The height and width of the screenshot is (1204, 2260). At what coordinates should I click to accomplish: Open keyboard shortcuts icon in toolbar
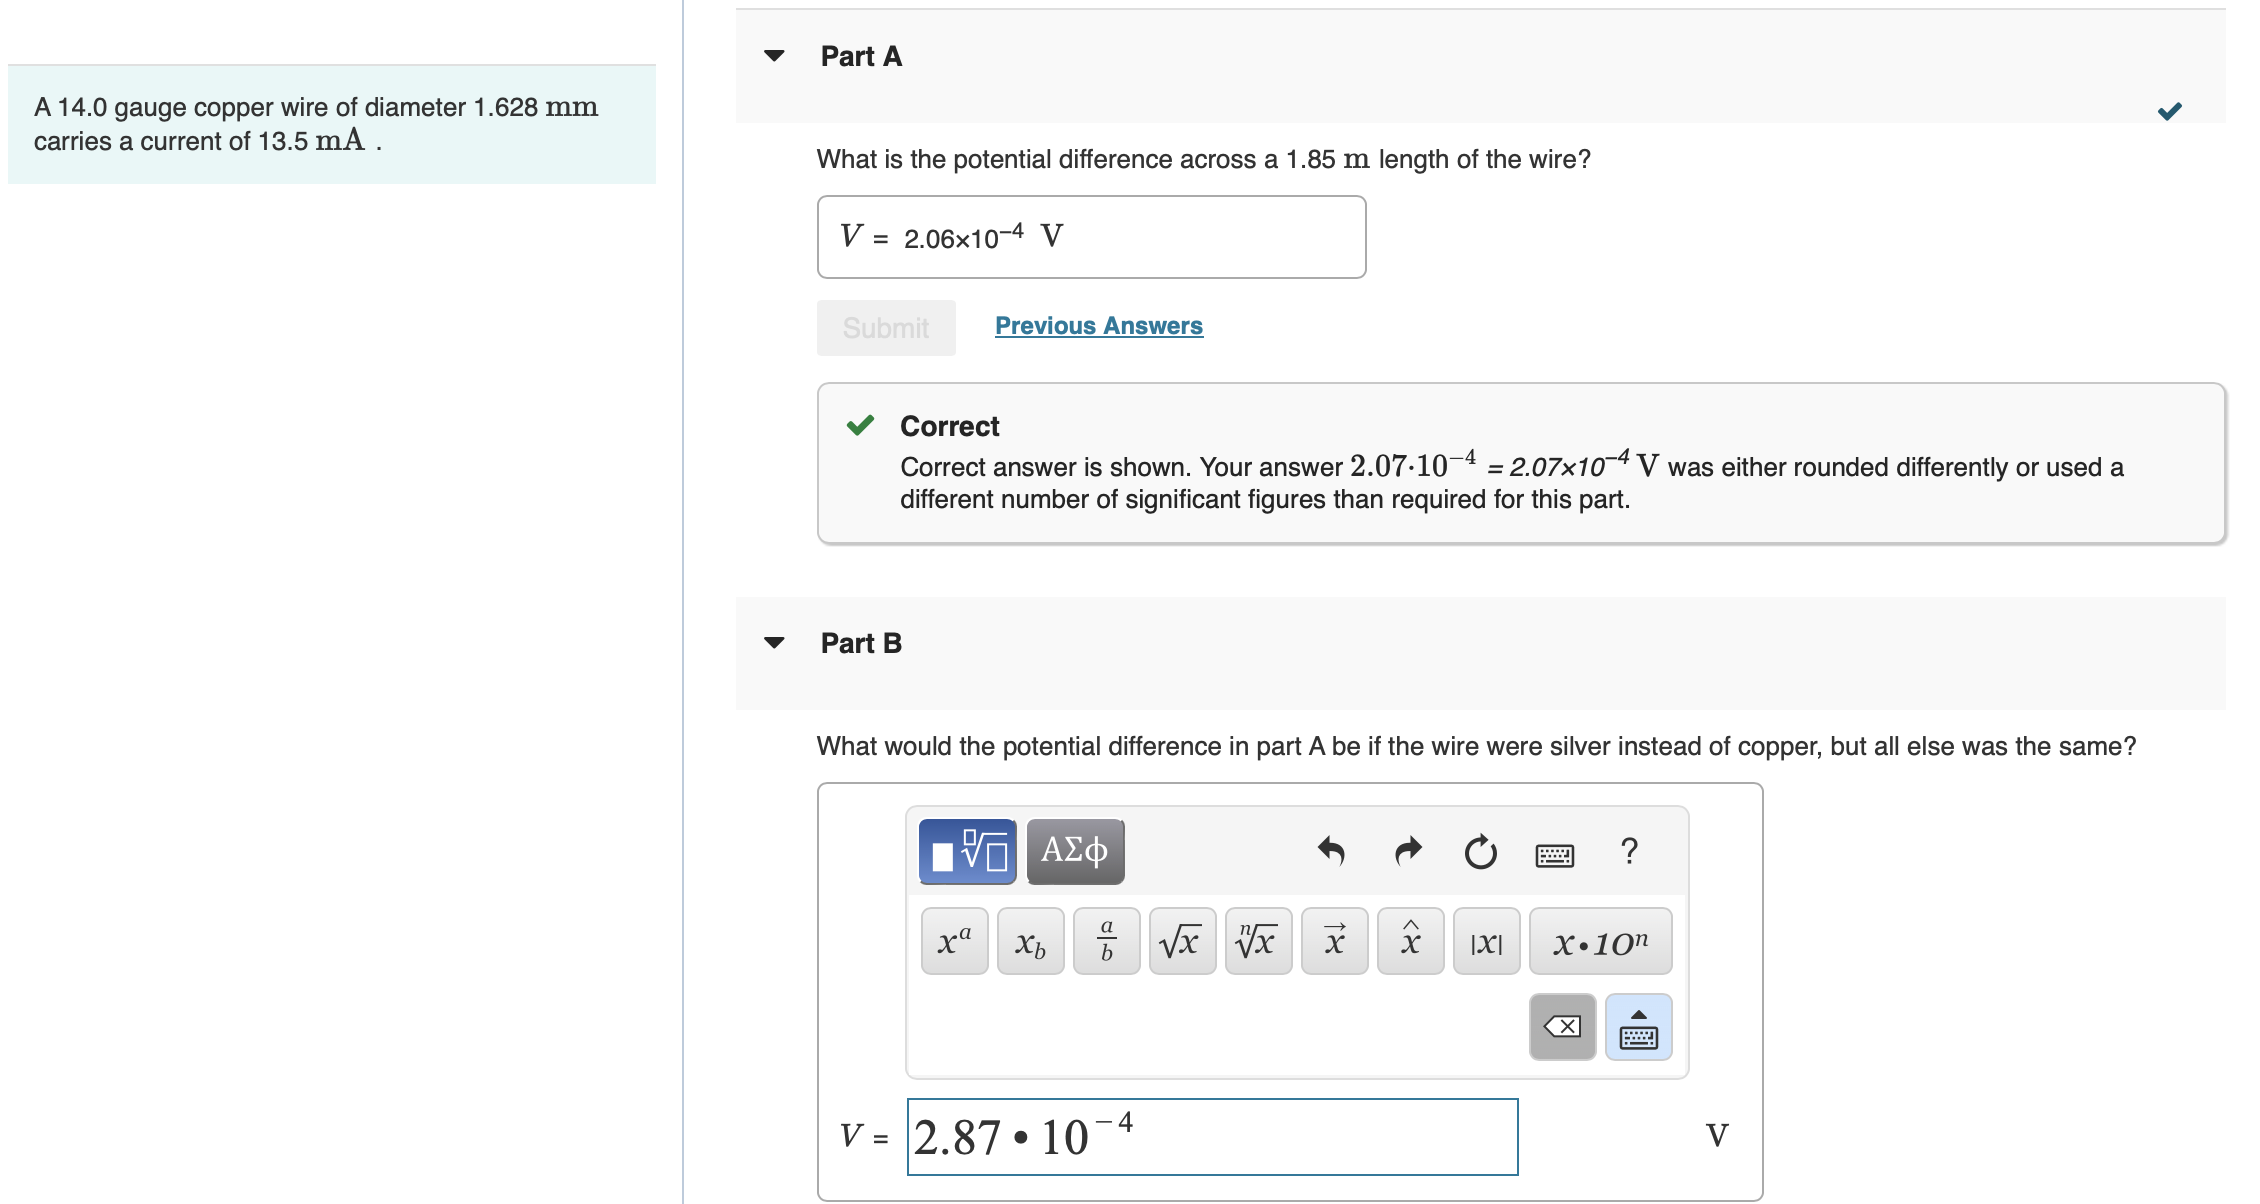(x=1554, y=854)
